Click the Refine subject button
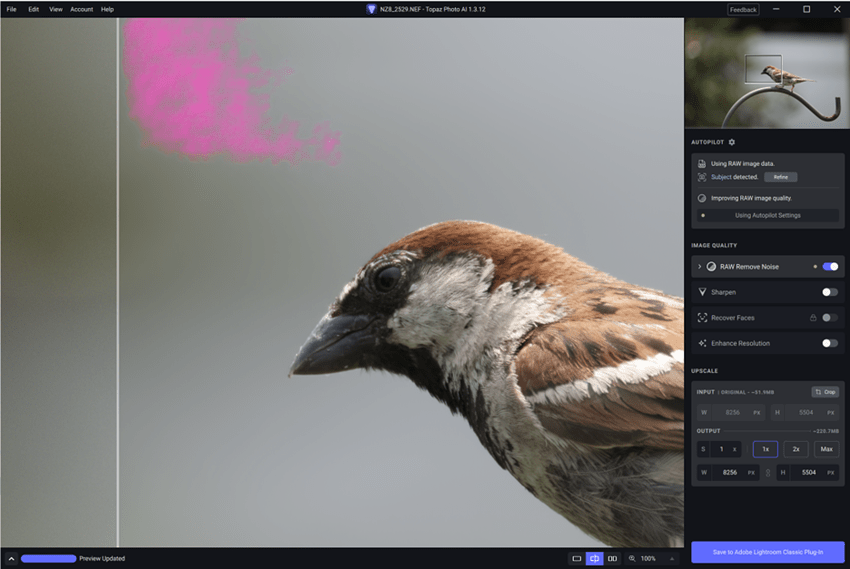The height and width of the screenshot is (569, 850). coord(780,177)
